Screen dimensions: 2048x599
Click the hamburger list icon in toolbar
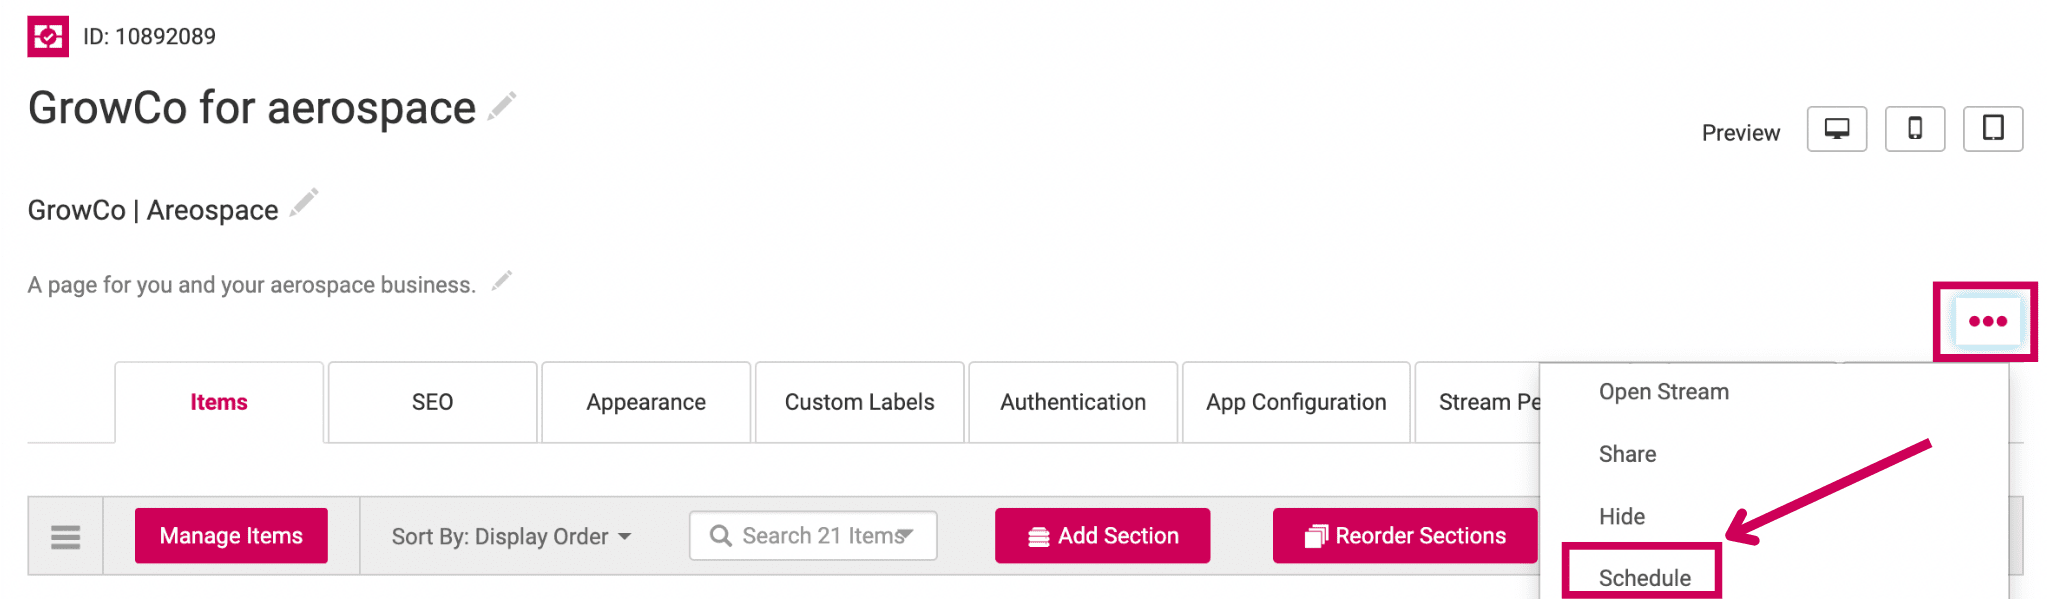[x=65, y=537]
